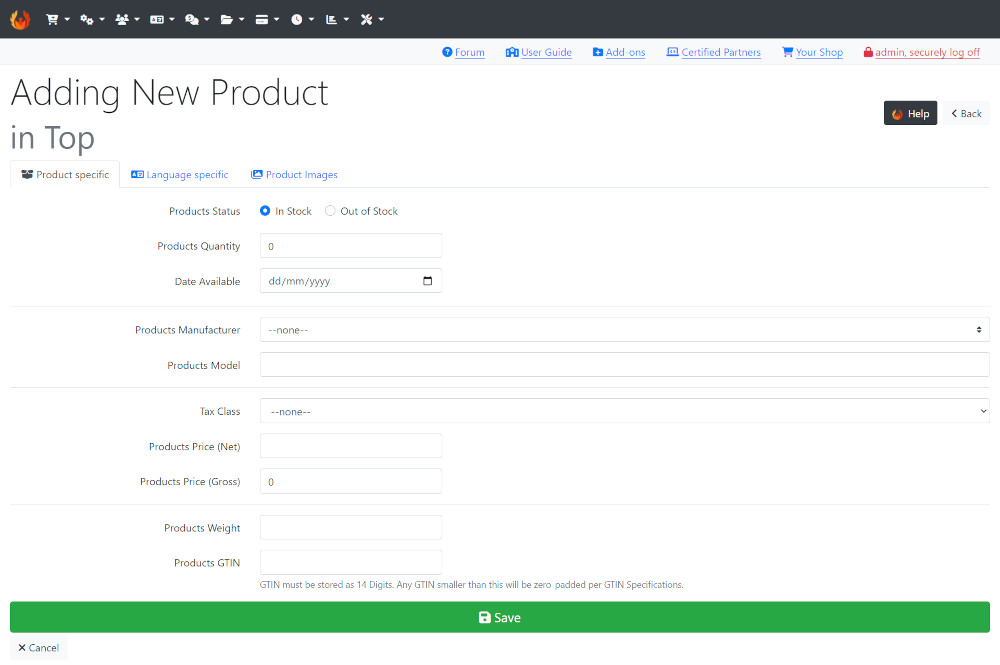The height and width of the screenshot is (665, 1000).
Task: Select the In Stock radio button
Action: (265, 211)
